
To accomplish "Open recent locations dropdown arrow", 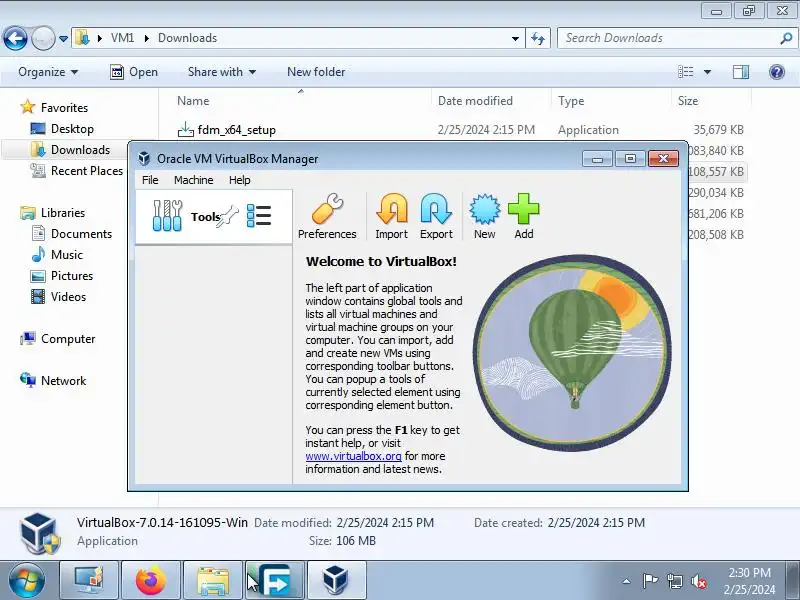I will tap(63, 39).
